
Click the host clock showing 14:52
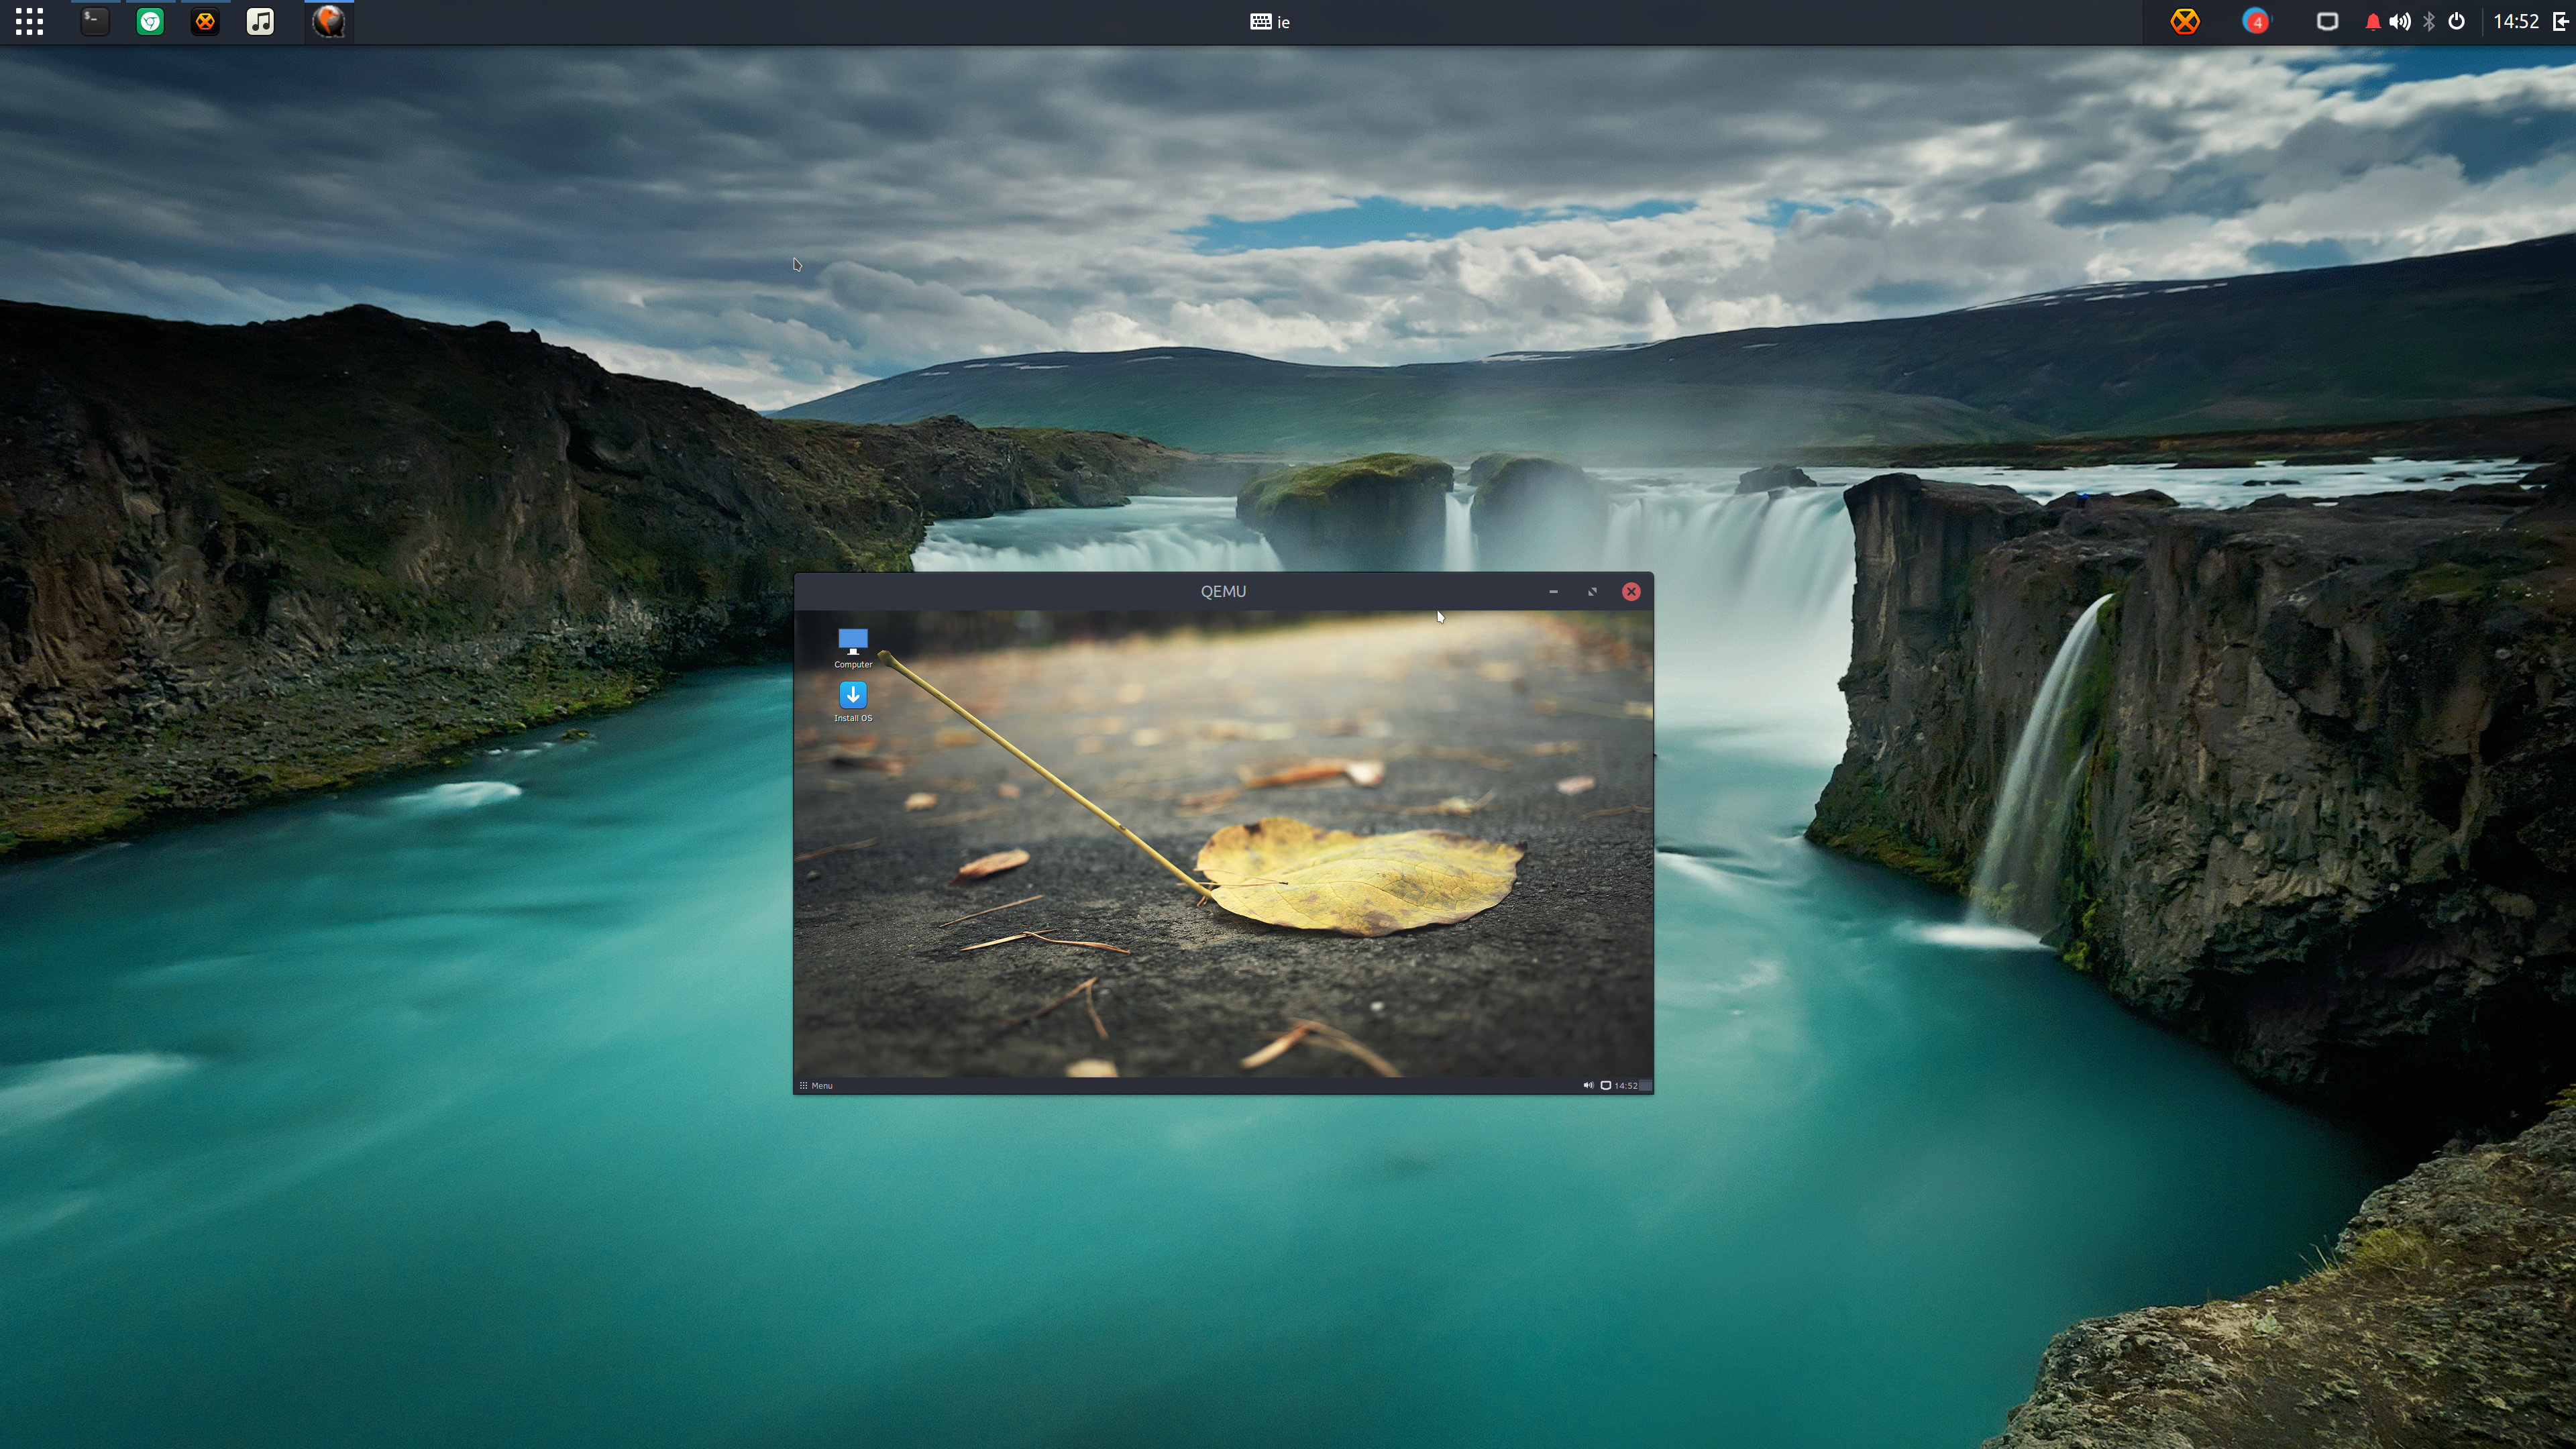click(x=2516, y=22)
